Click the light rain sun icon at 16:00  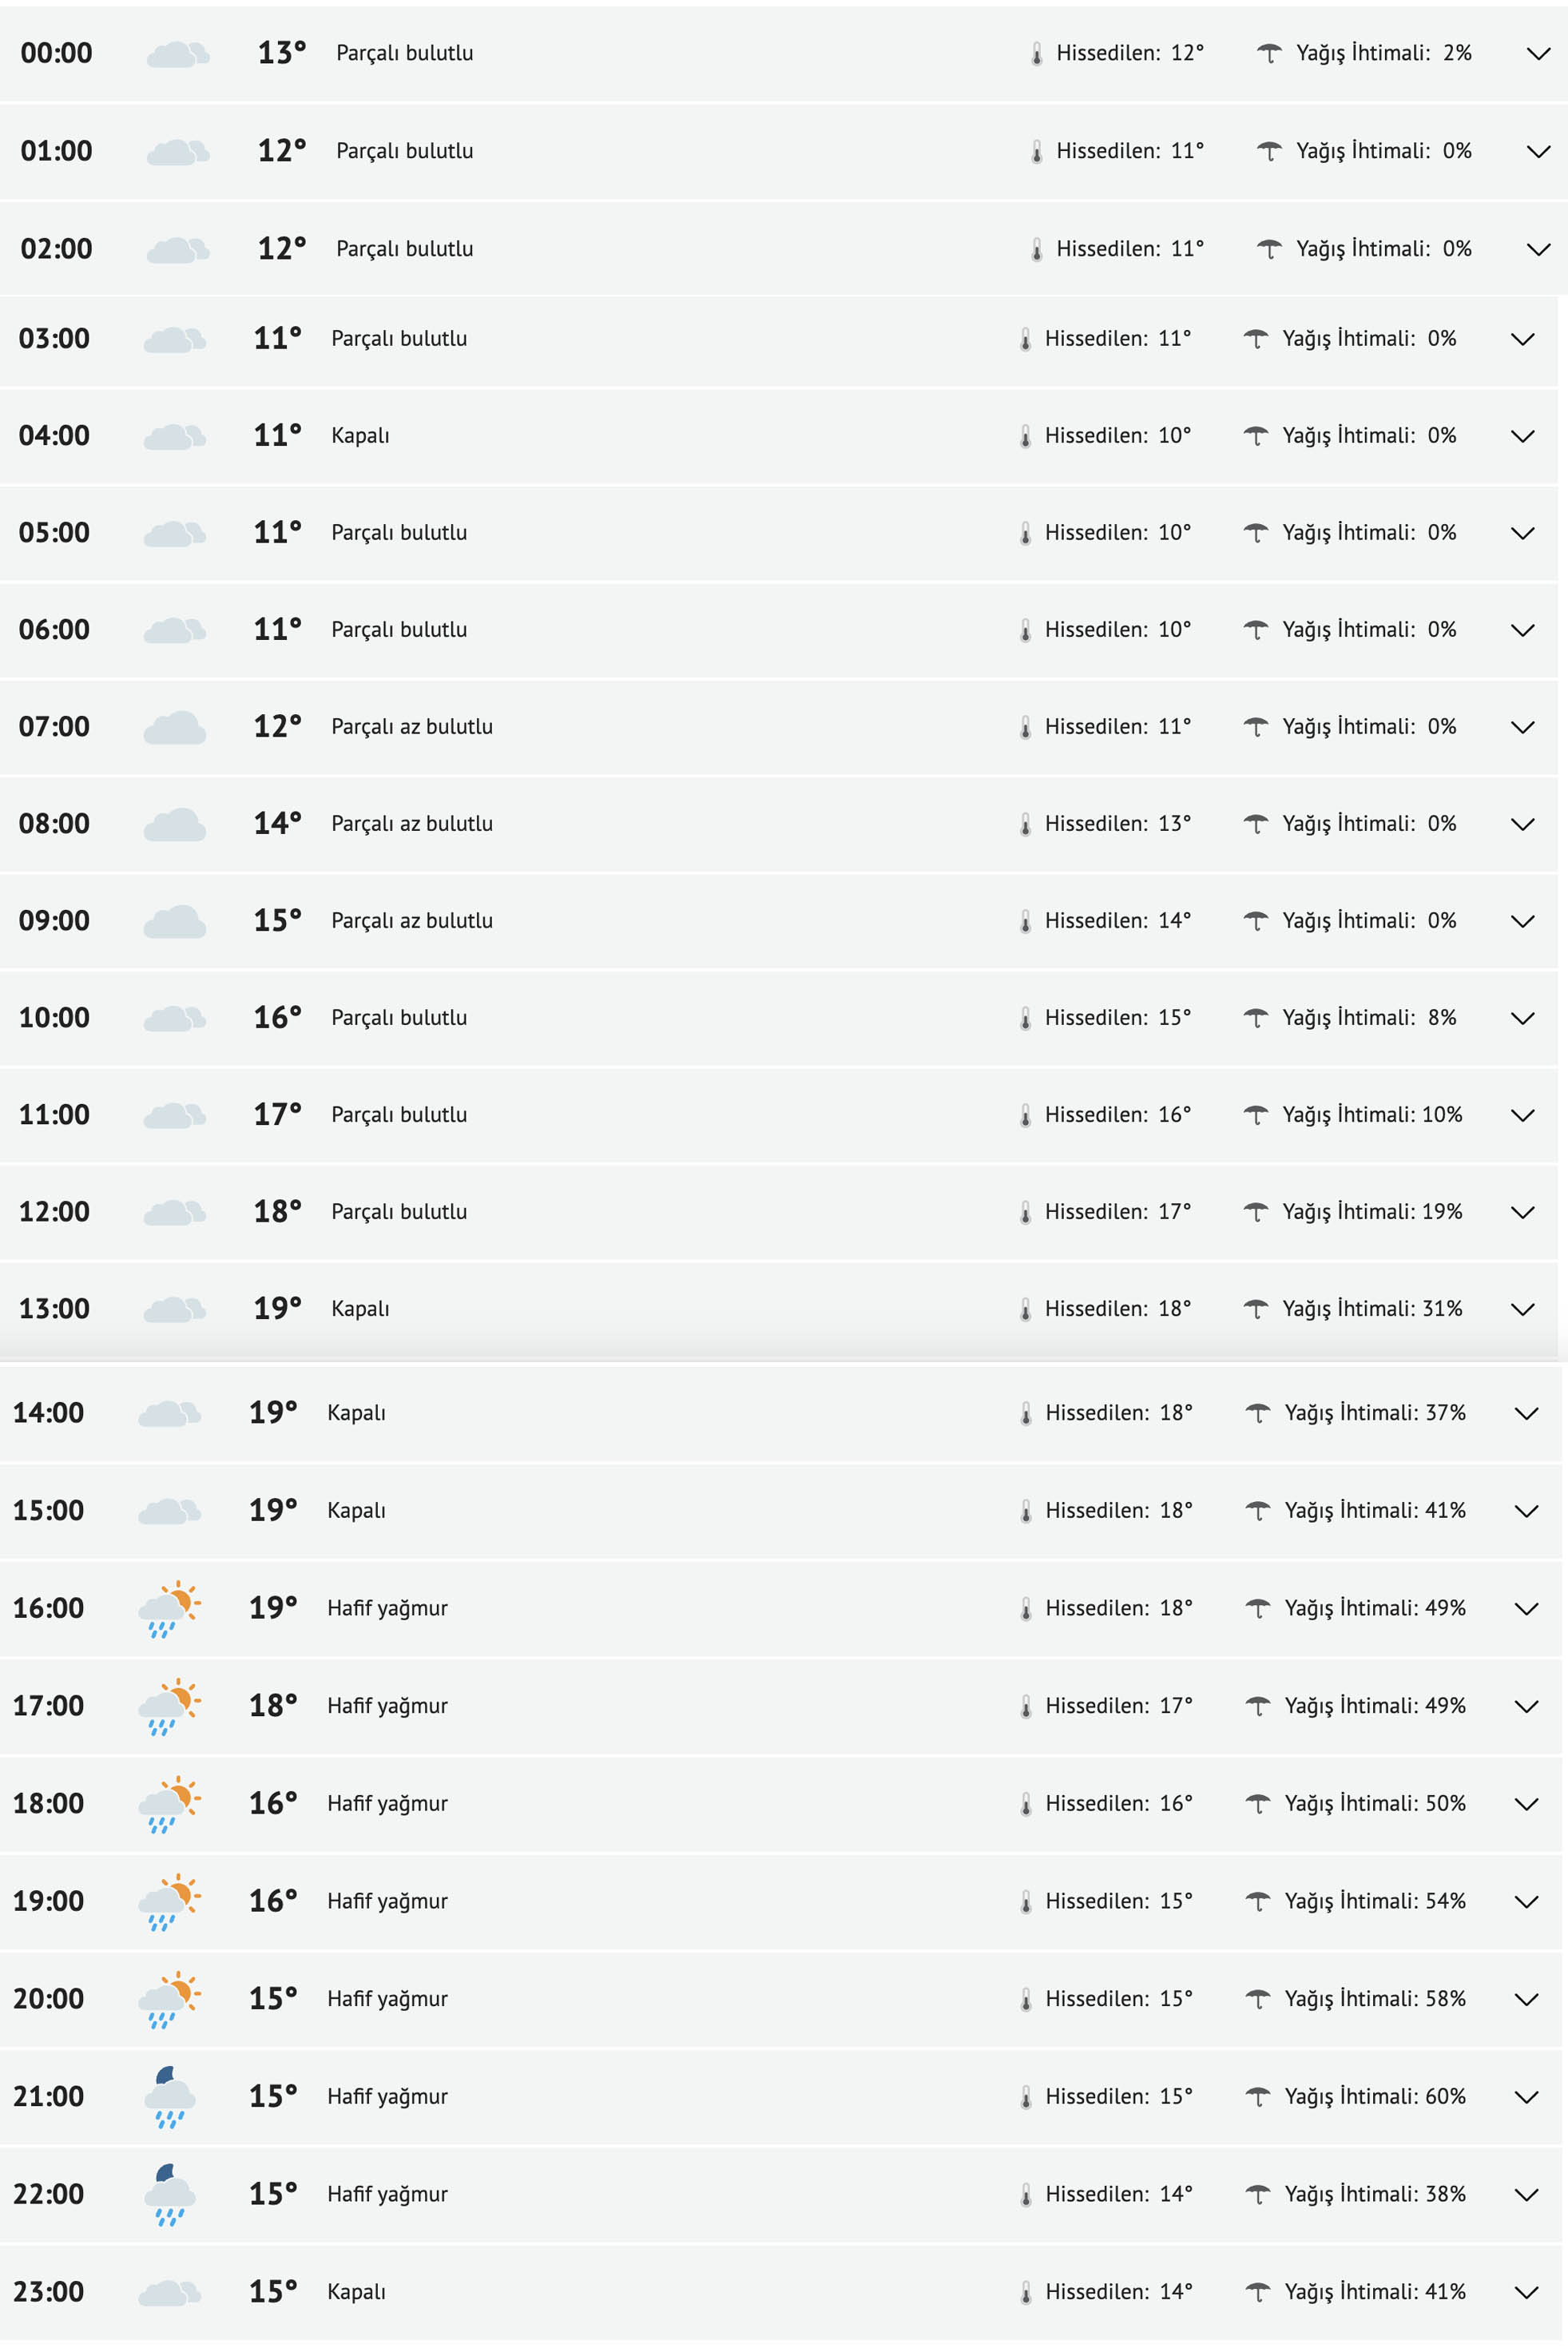(x=169, y=1609)
